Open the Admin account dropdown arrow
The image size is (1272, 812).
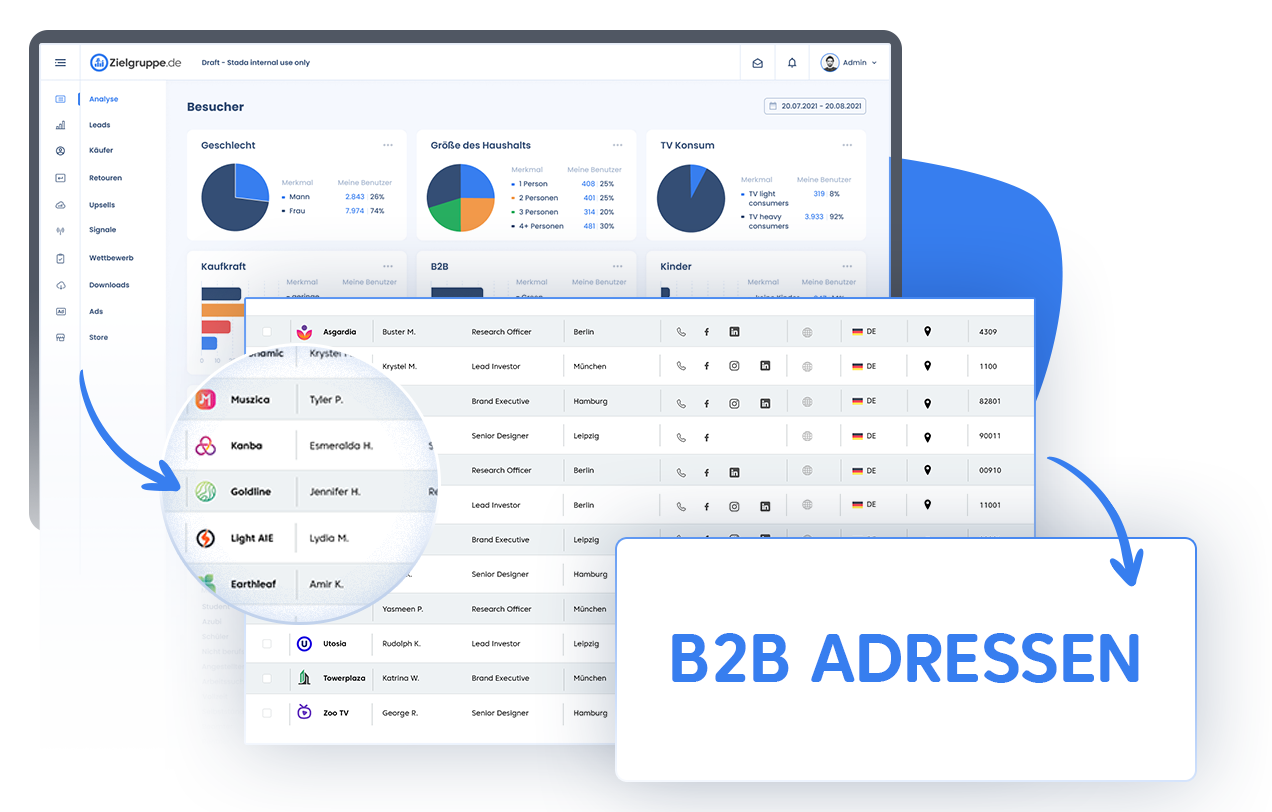point(874,63)
